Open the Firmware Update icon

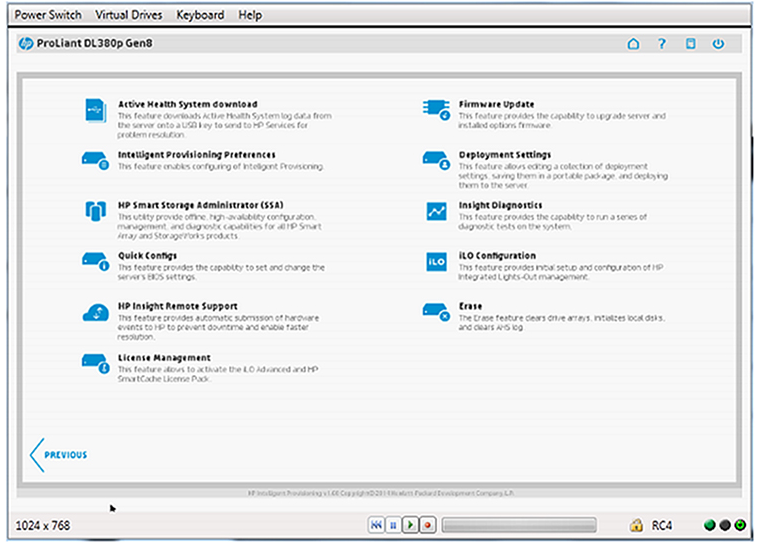tap(436, 110)
